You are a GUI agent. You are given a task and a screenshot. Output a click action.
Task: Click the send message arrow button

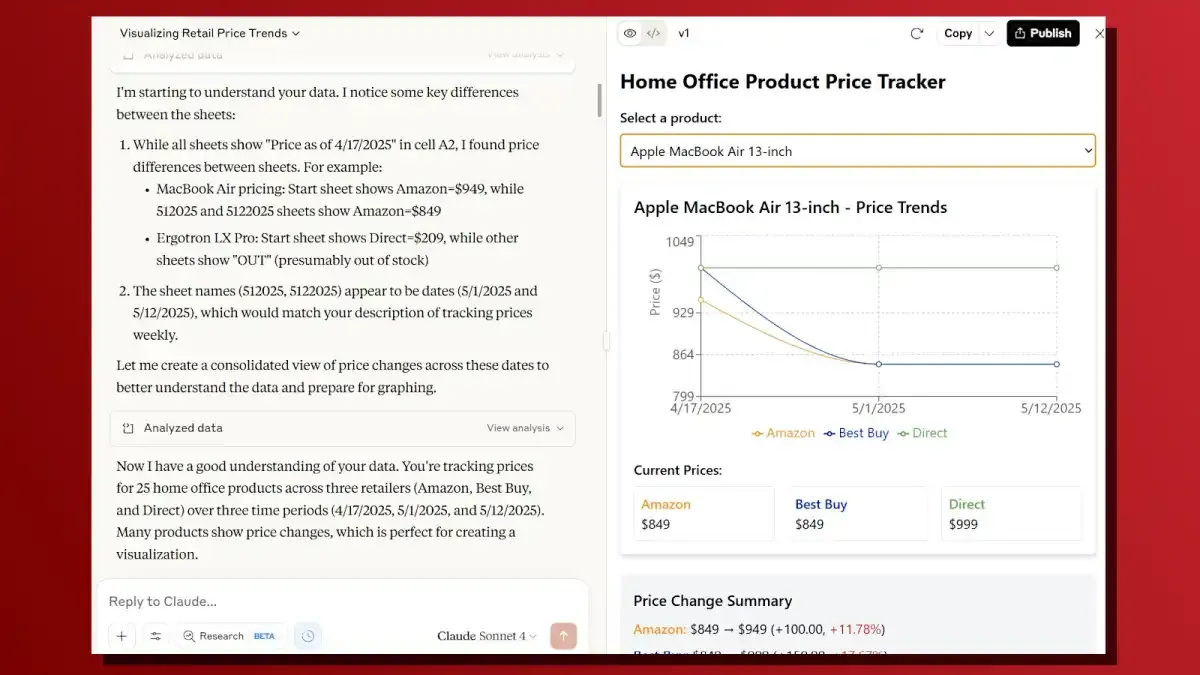coord(563,636)
